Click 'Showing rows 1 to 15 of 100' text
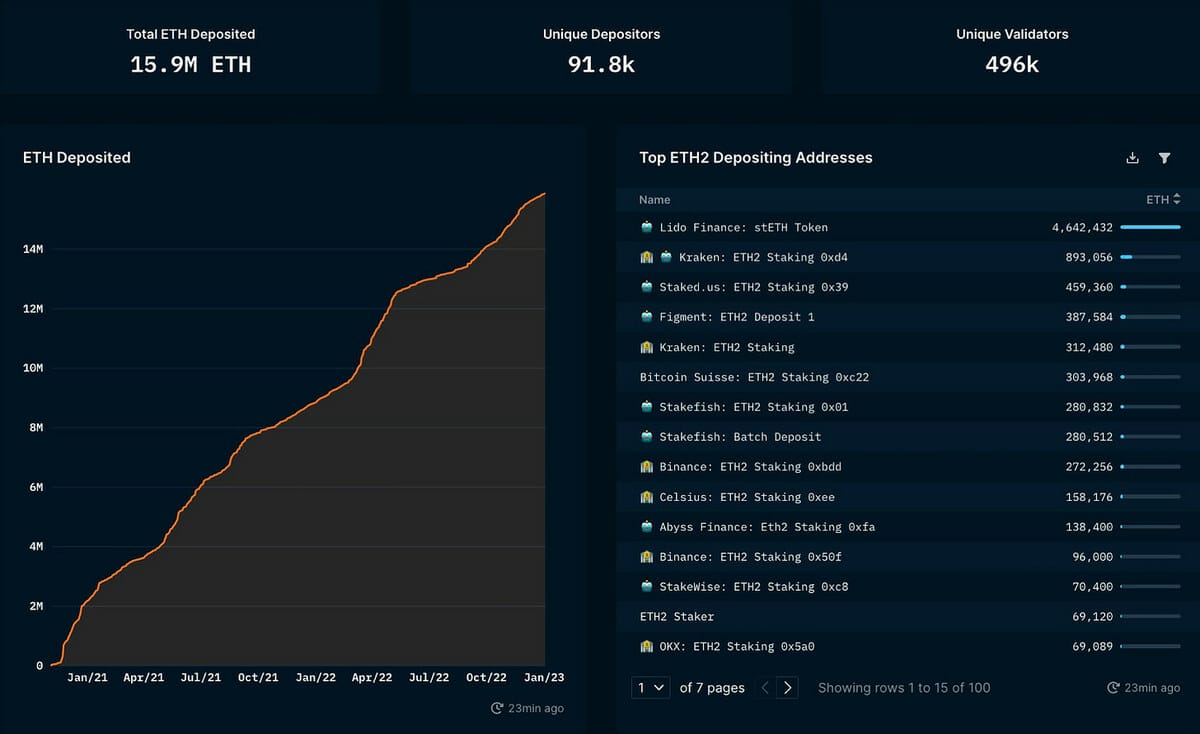1200x734 pixels. [x=904, y=688]
